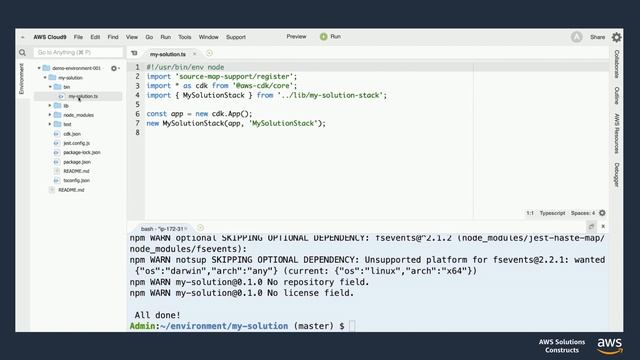Viewport: 640px width, 360px height.
Task: Select package.json in the file tree
Action: click(77, 162)
